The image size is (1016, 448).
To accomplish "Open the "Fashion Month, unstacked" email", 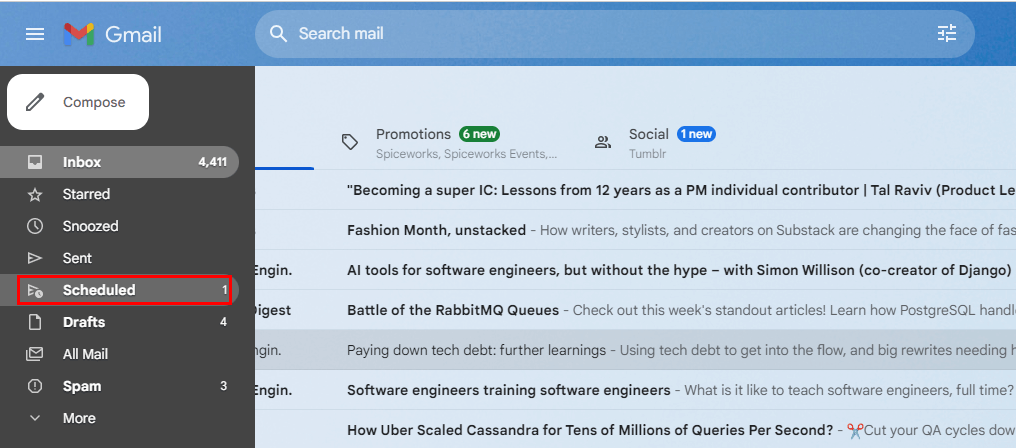I will coord(436,230).
